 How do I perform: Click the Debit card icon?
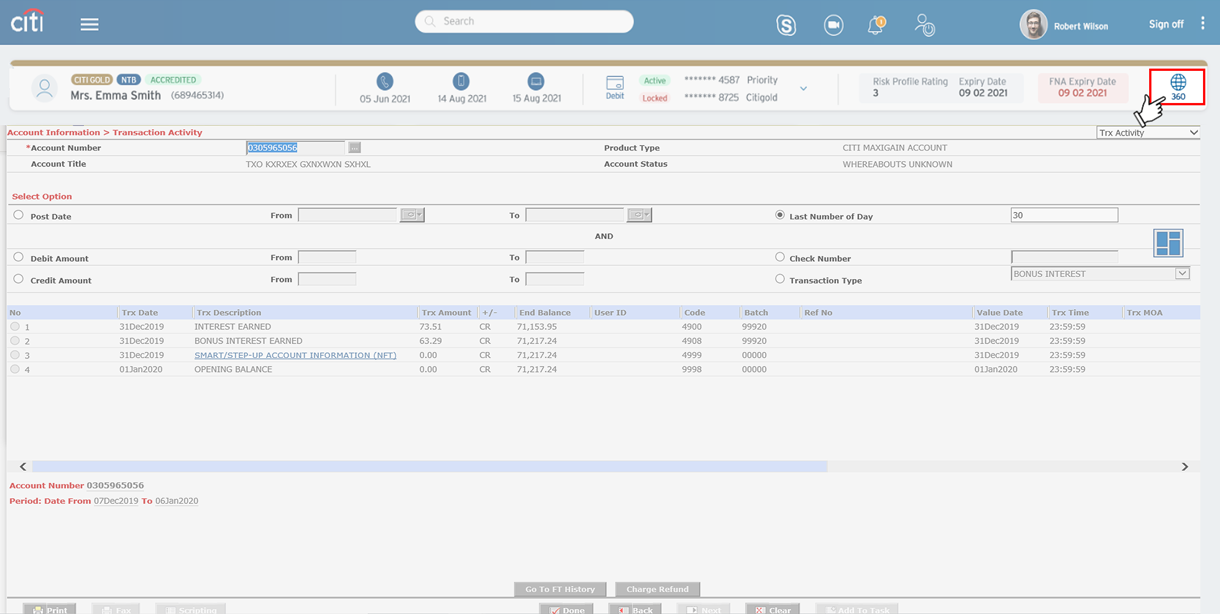tap(615, 83)
